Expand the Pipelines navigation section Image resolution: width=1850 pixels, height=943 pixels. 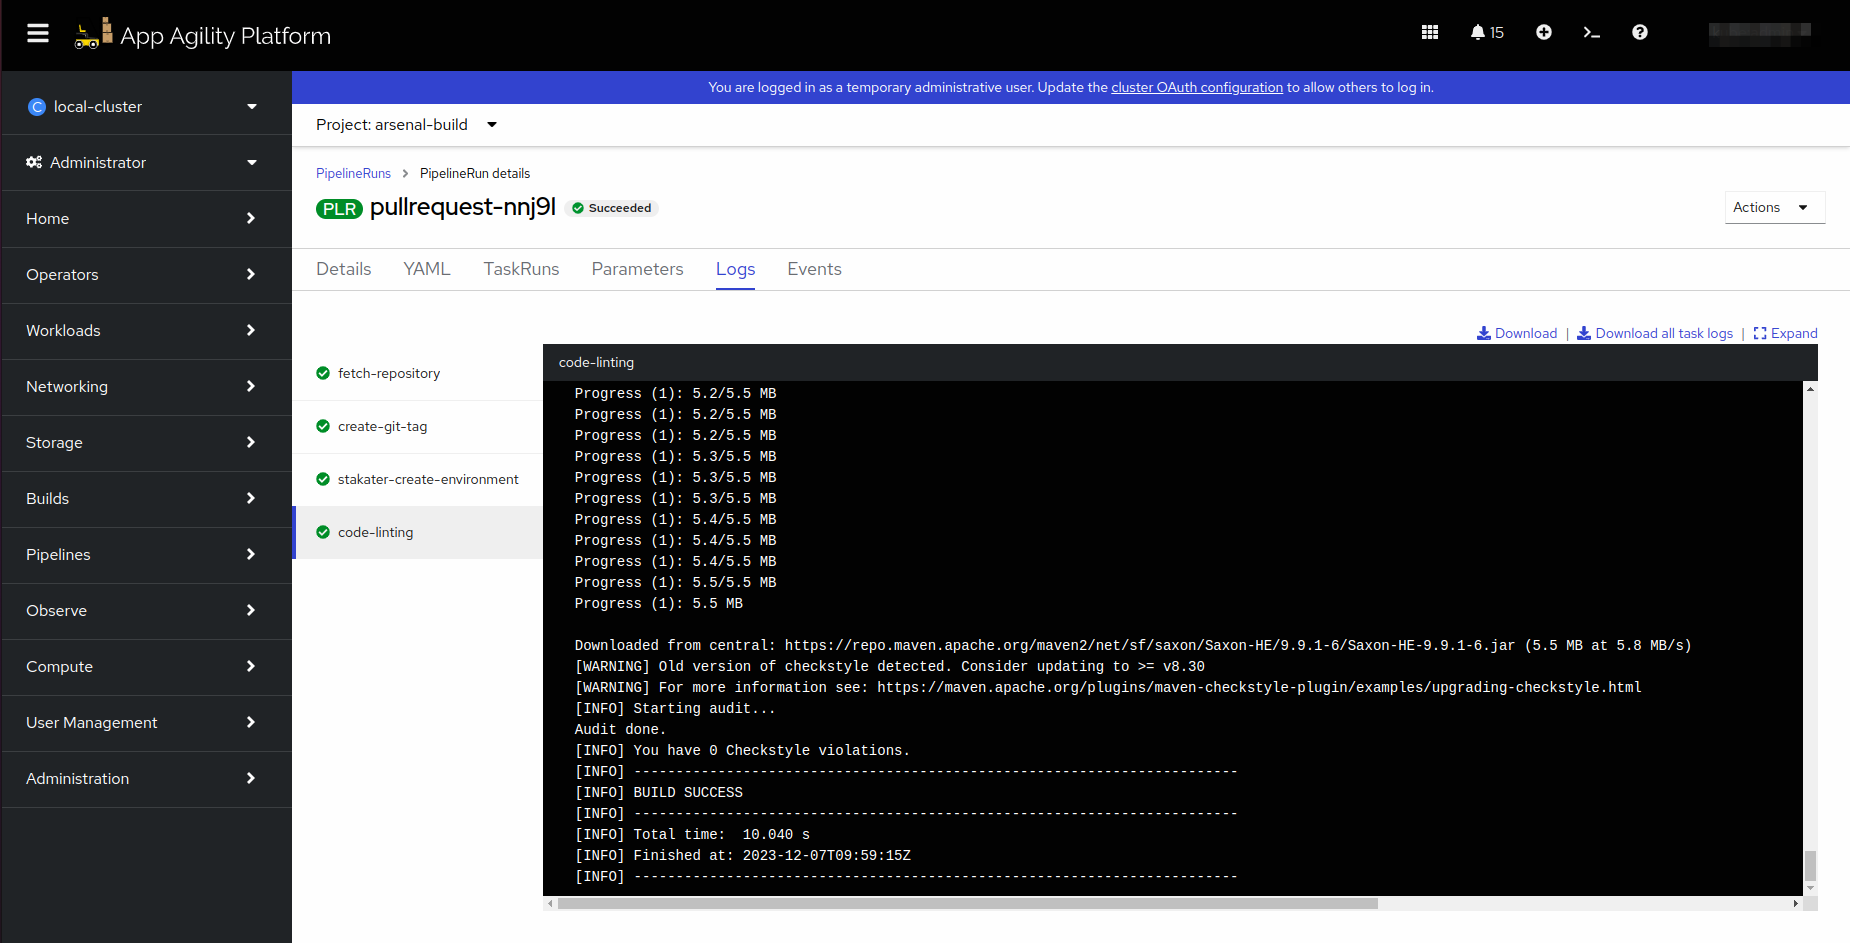pyautogui.click(x=146, y=555)
